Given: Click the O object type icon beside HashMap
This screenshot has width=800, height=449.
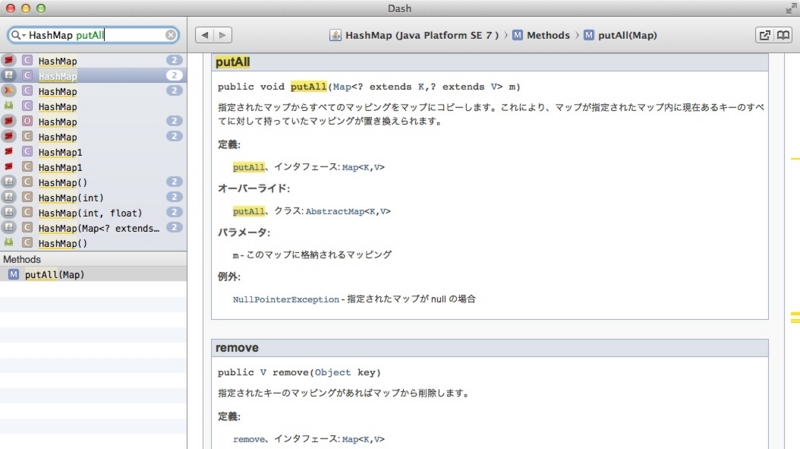Looking at the screenshot, I should coord(27,121).
